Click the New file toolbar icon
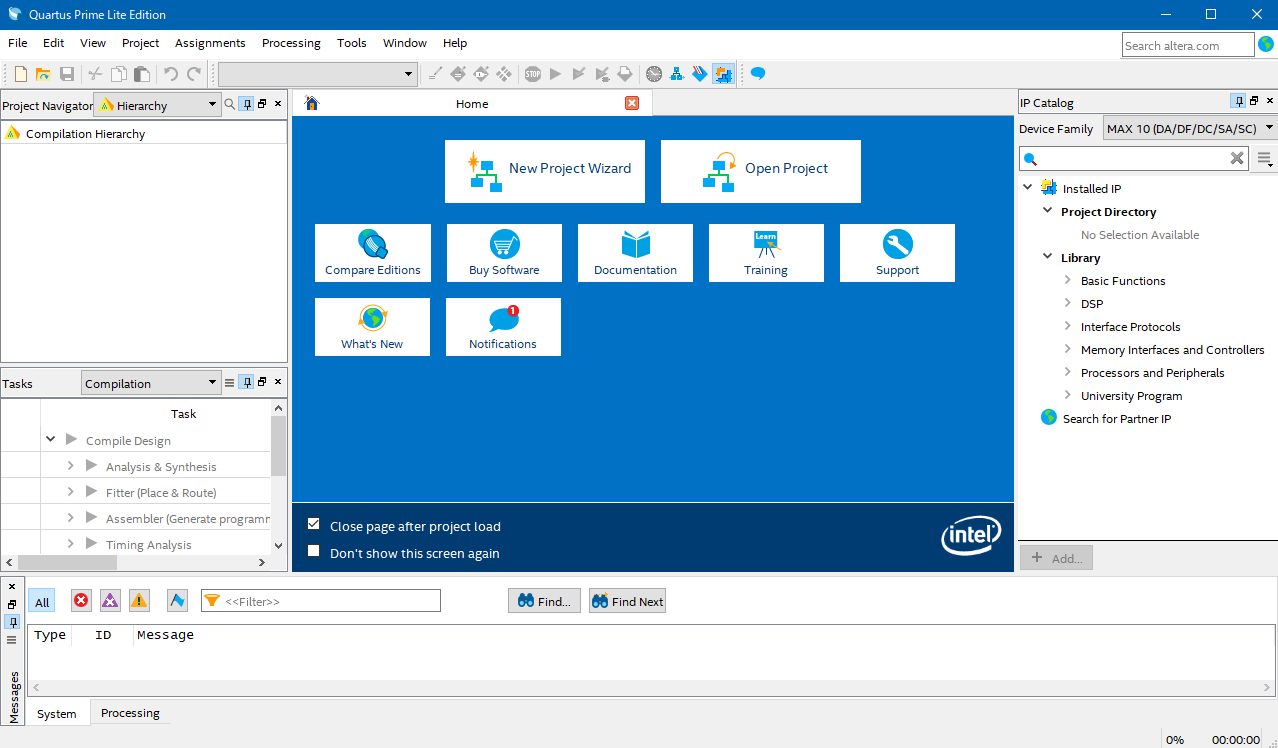Screen dimensions: 1278x748 click(21, 74)
